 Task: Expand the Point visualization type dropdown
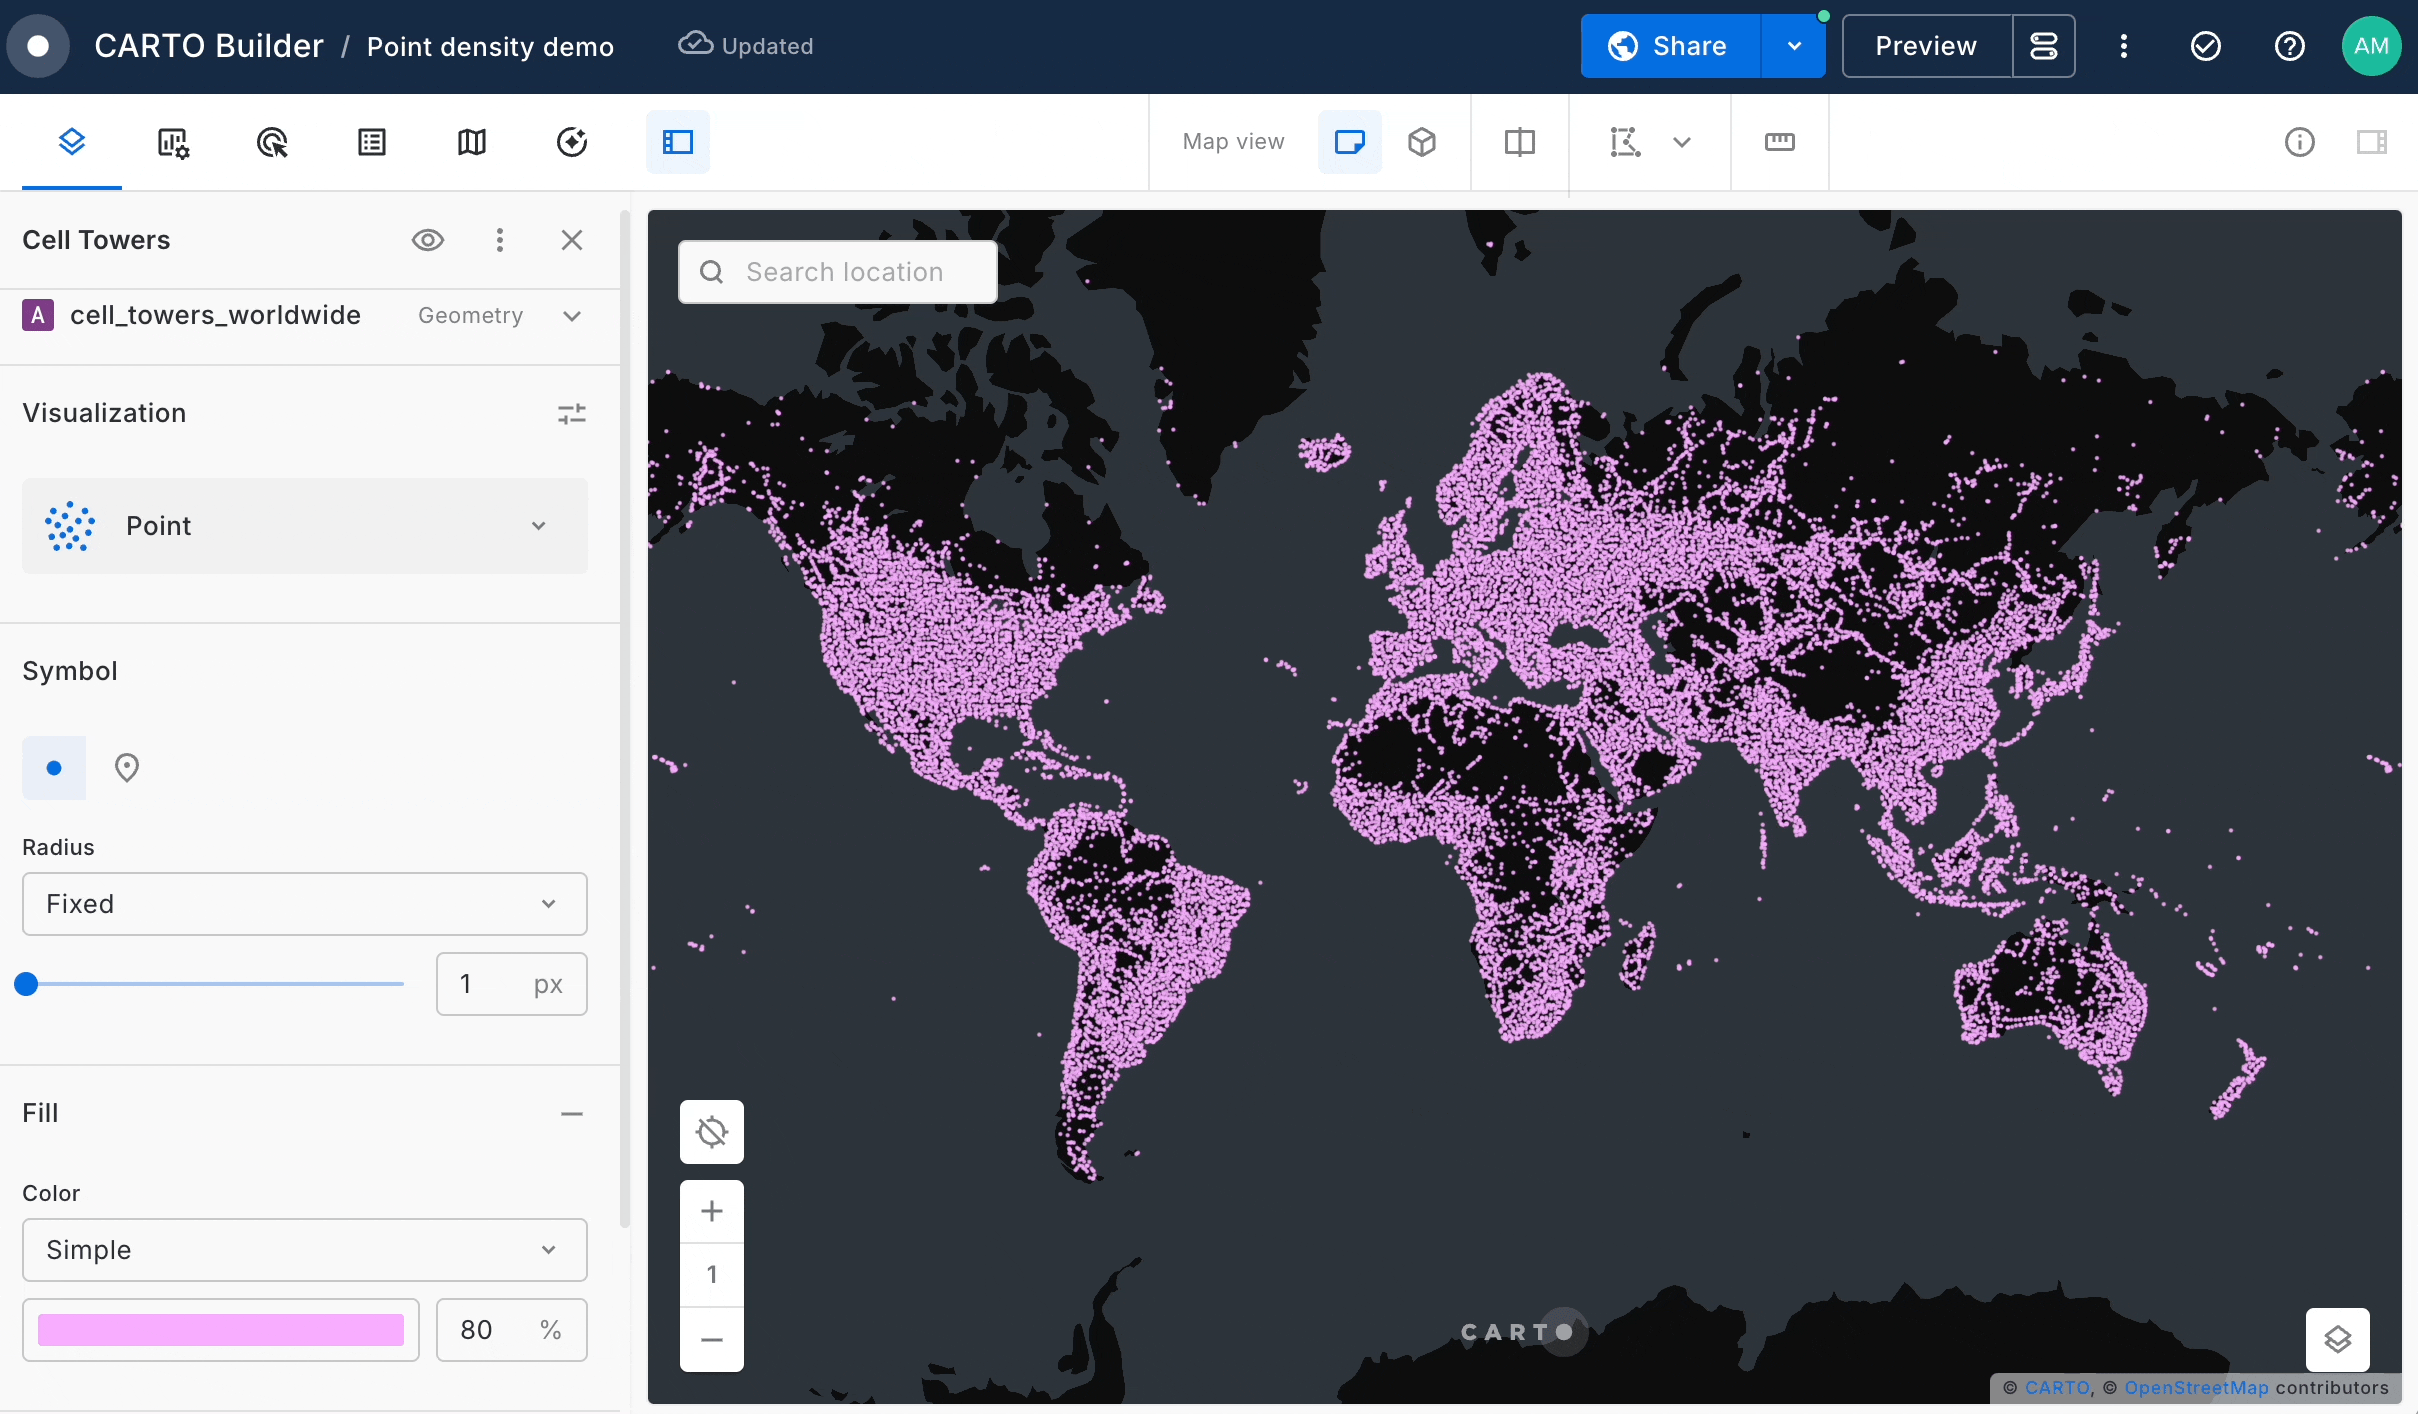(x=305, y=526)
